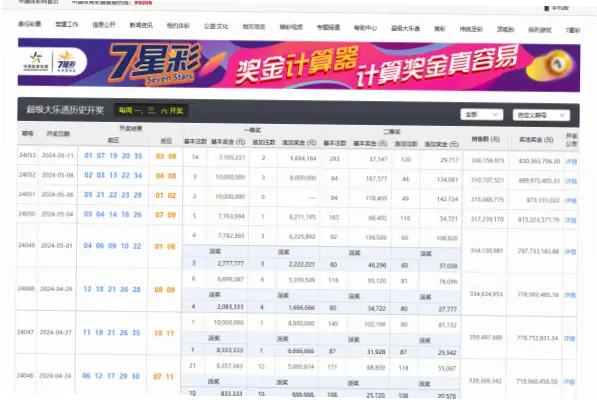Select draw number 24047 cell

point(26,332)
